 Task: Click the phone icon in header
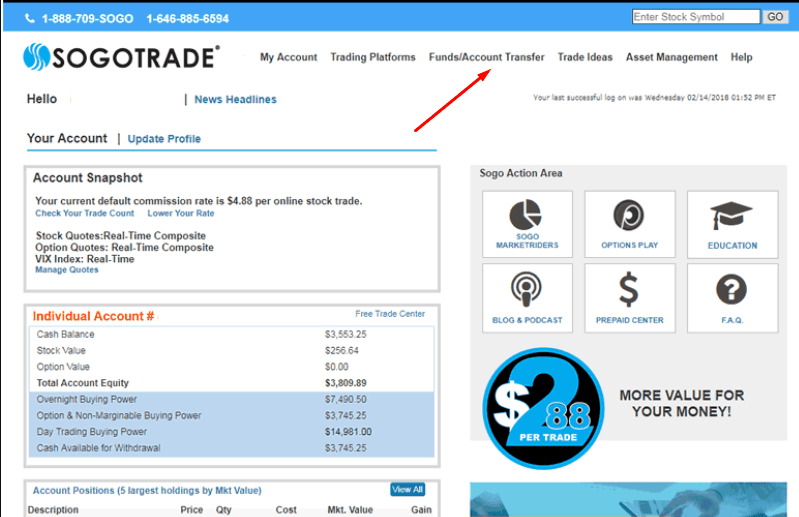pyautogui.click(x=30, y=18)
